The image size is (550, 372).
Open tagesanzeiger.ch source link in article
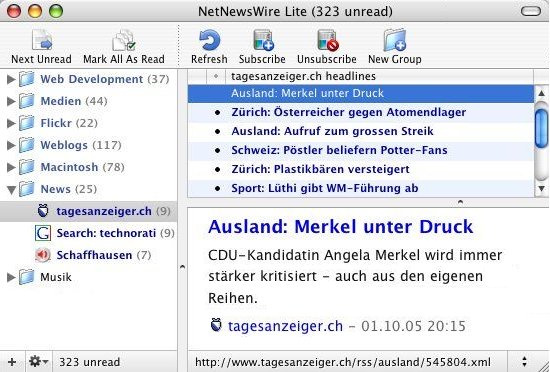point(285,326)
